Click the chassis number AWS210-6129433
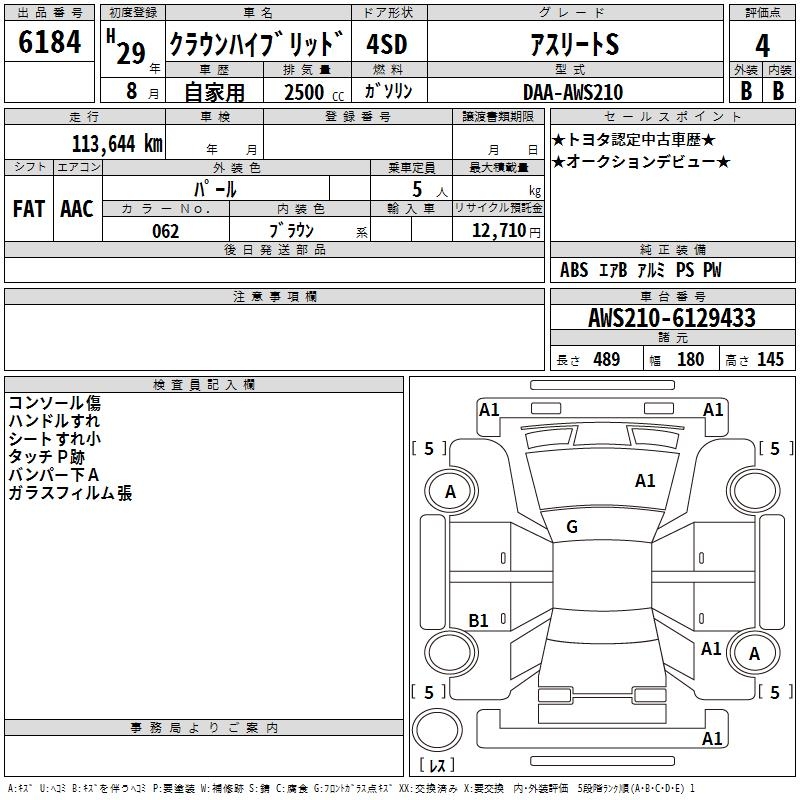 tap(672, 318)
